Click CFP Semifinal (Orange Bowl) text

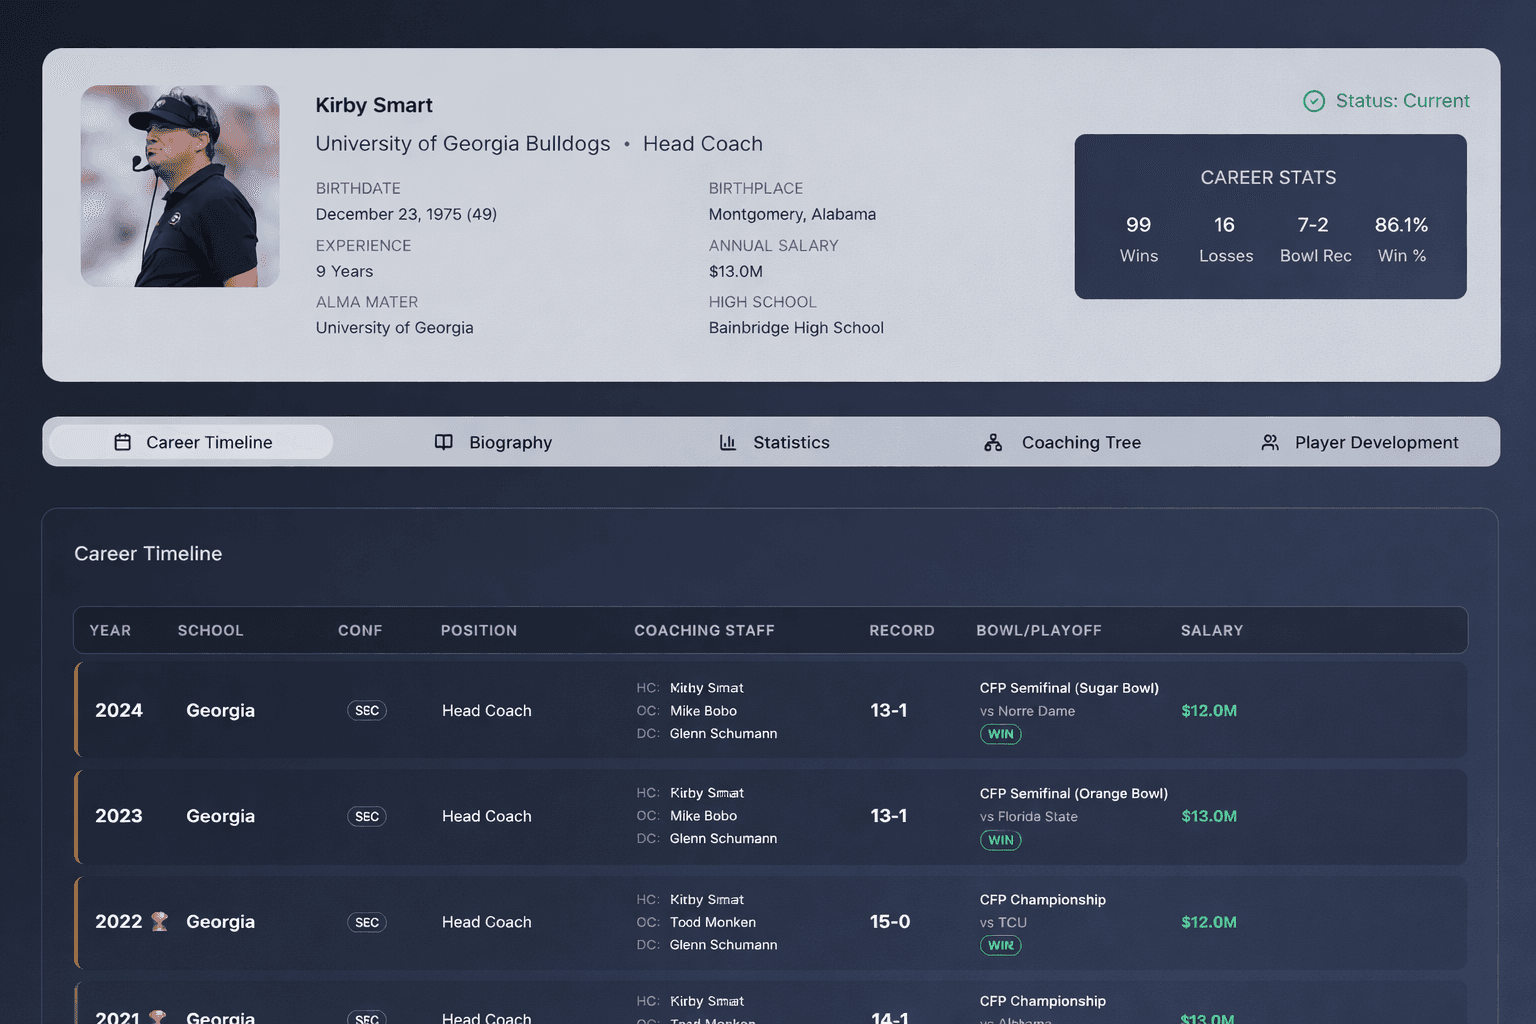(x=1074, y=793)
